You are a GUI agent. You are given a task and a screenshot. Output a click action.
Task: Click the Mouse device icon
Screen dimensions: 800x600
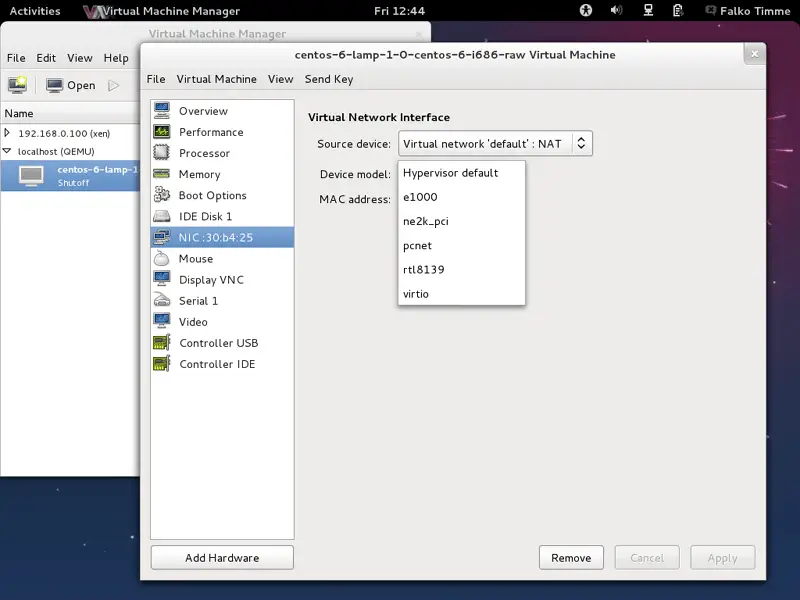pos(162,258)
